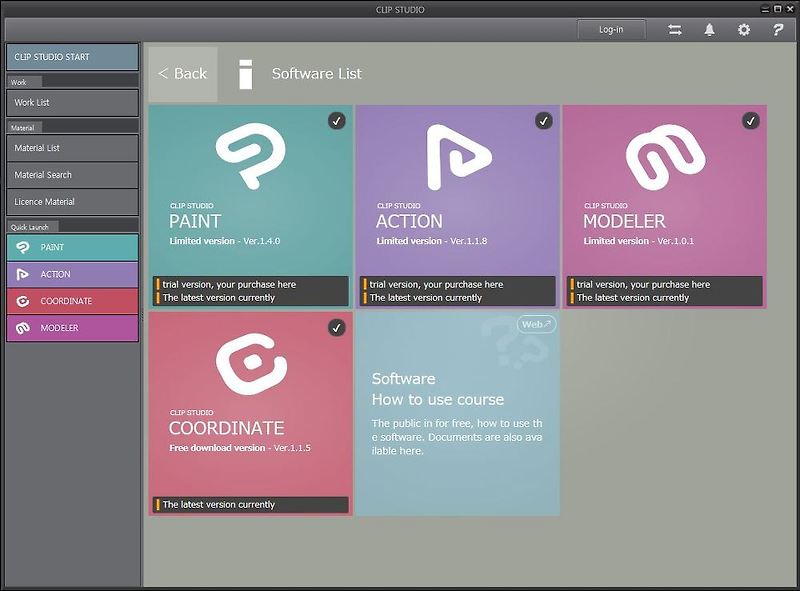Open the notifications bell icon

(709, 30)
